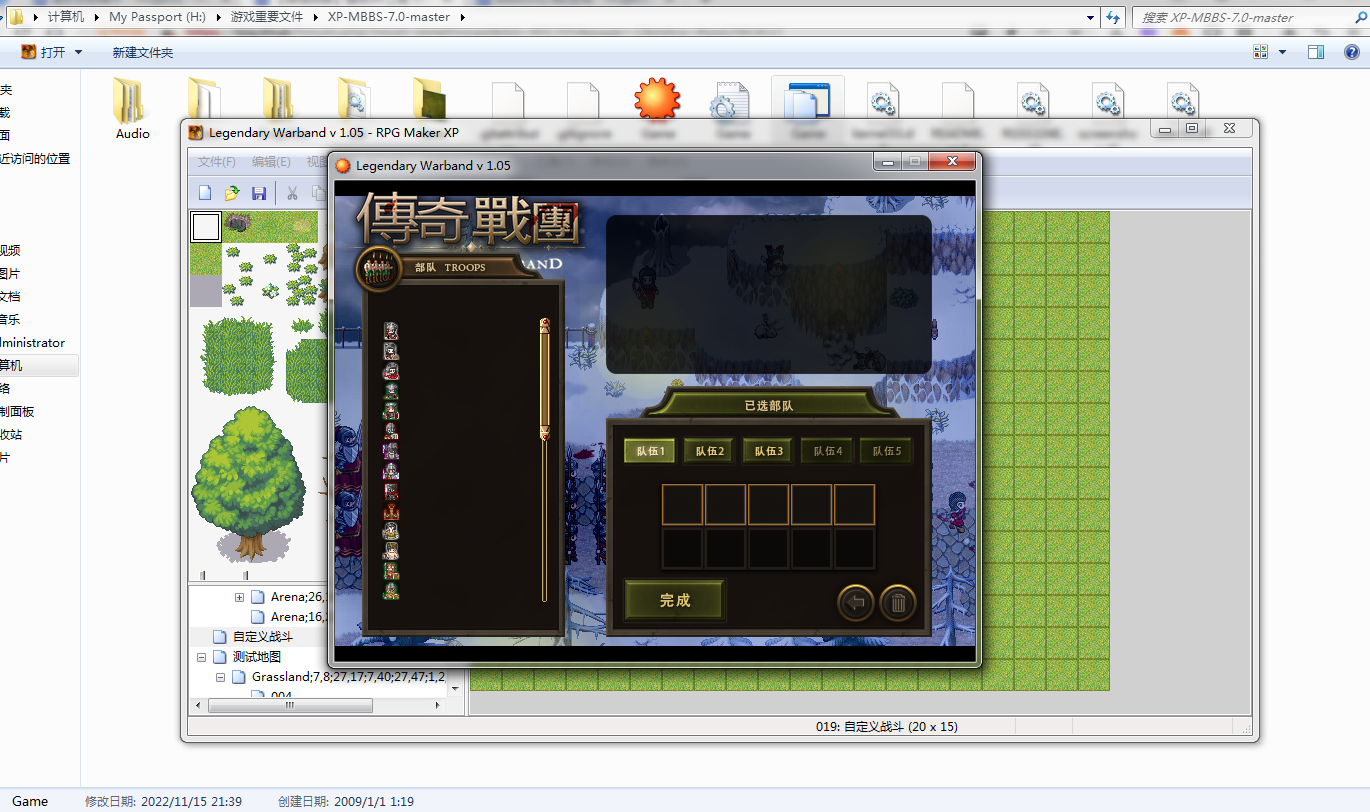Select the Grassland;7,8;27,17 map in tree

348,677
